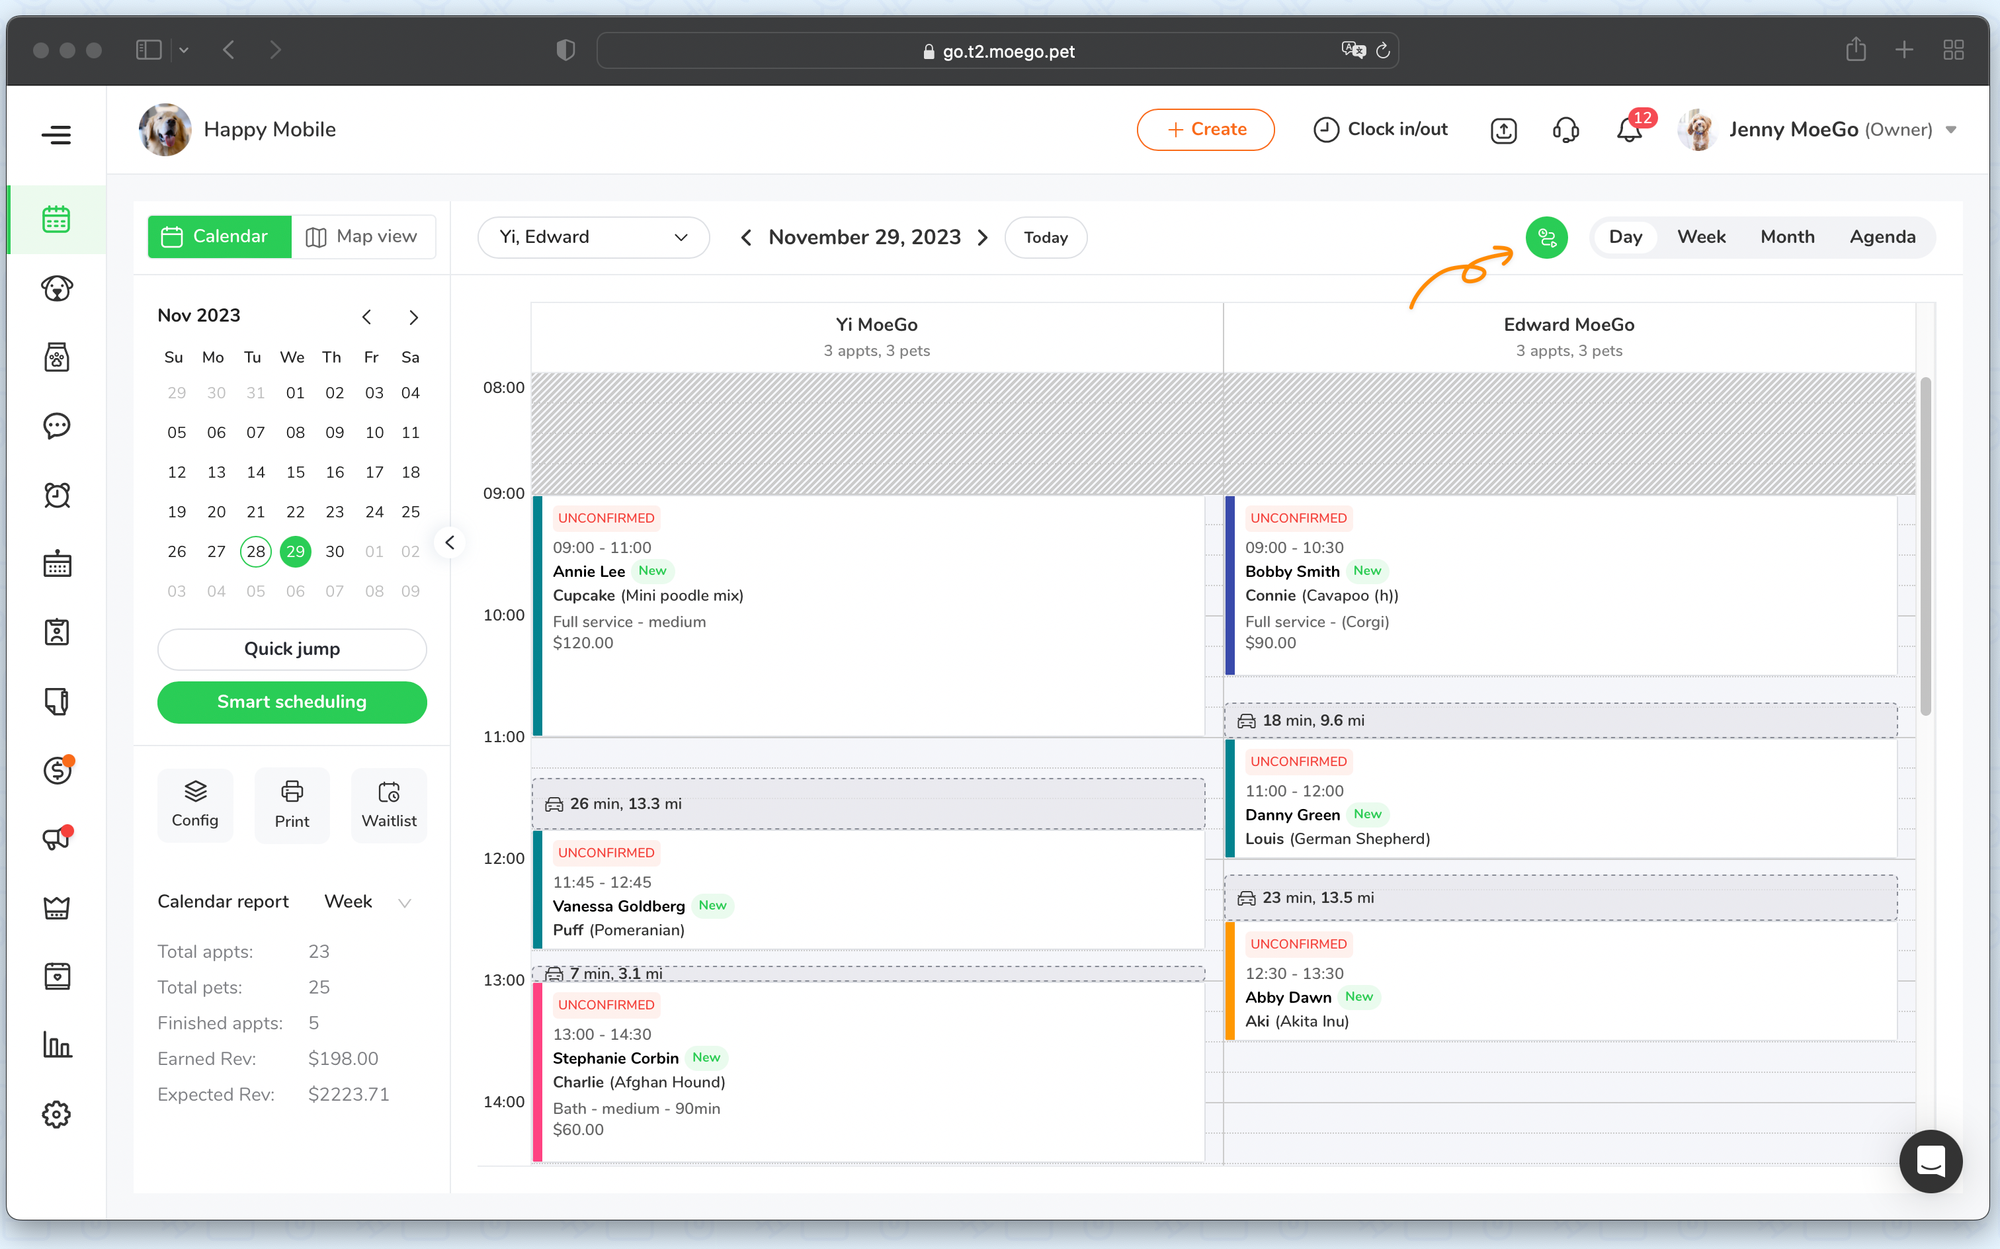The image size is (2000, 1249).
Task: Toggle the main hamburger menu
Action: click(x=57, y=134)
